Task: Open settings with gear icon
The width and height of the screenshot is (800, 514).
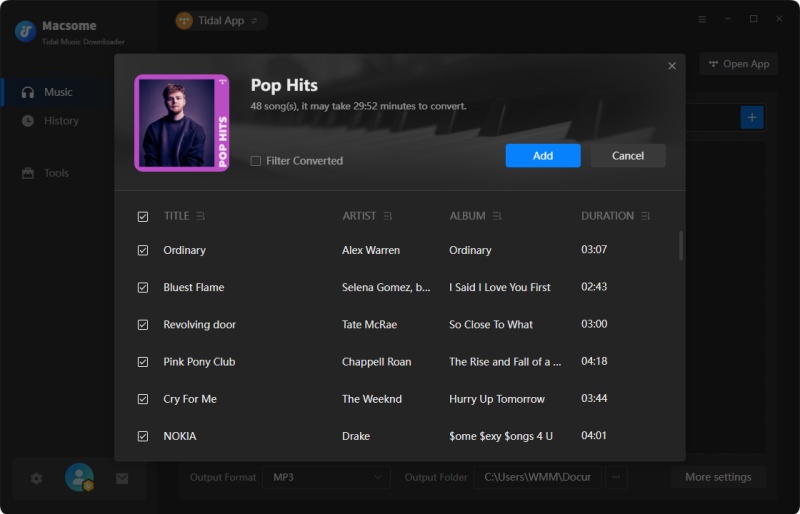Action: [36, 478]
